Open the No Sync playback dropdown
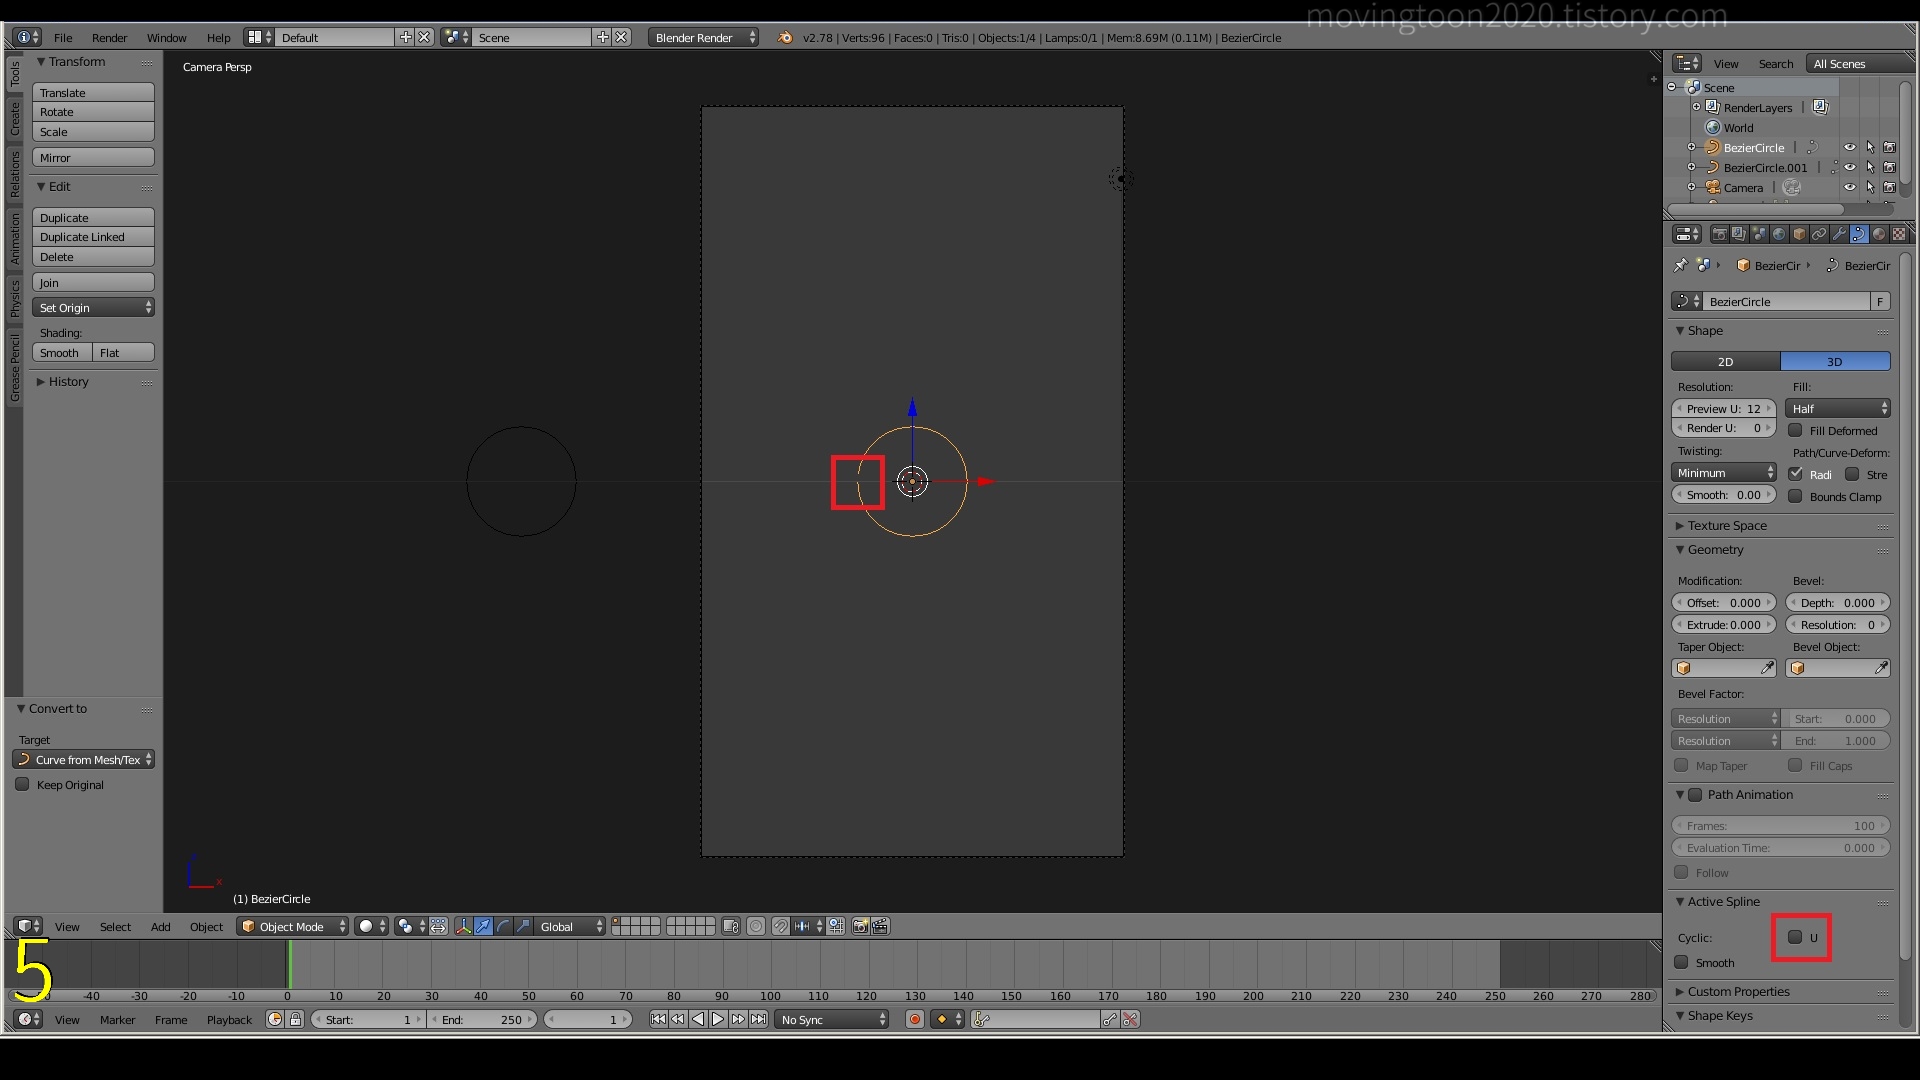The width and height of the screenshot is (1920, 1080). click(832, 1020)
